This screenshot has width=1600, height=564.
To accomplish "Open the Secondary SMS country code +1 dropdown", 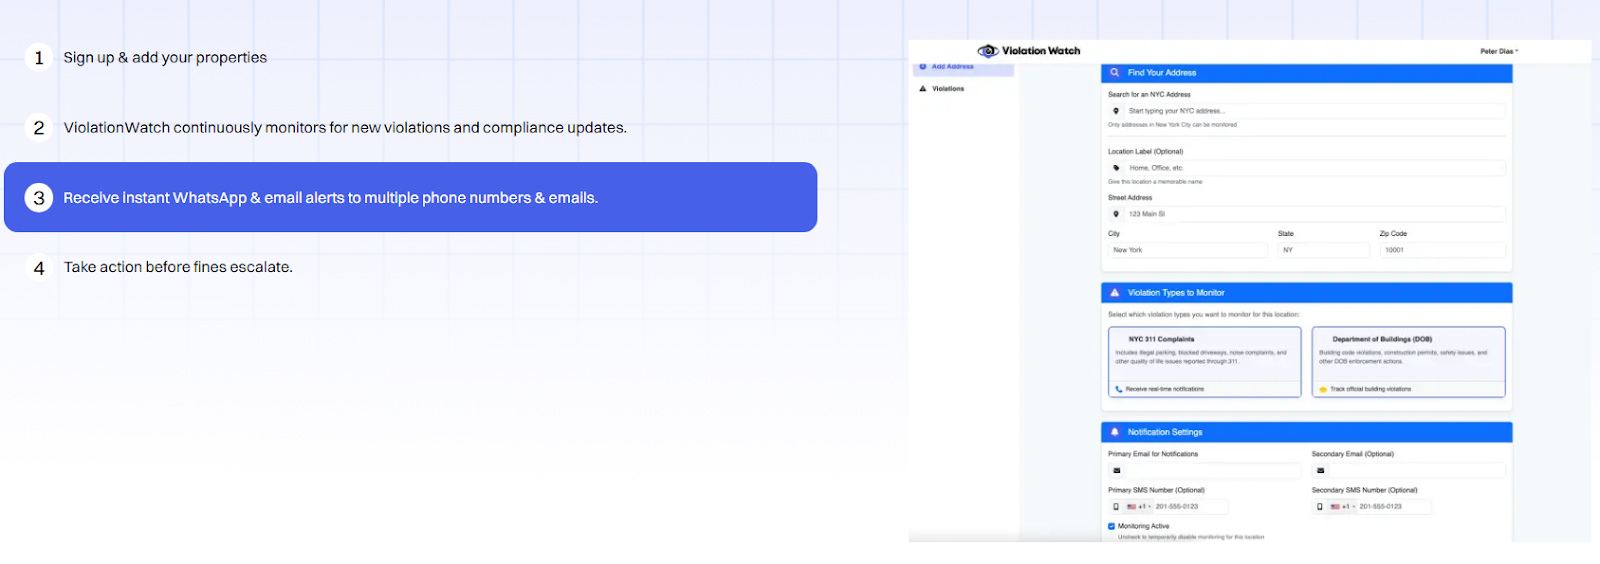I will (1342, 507).
